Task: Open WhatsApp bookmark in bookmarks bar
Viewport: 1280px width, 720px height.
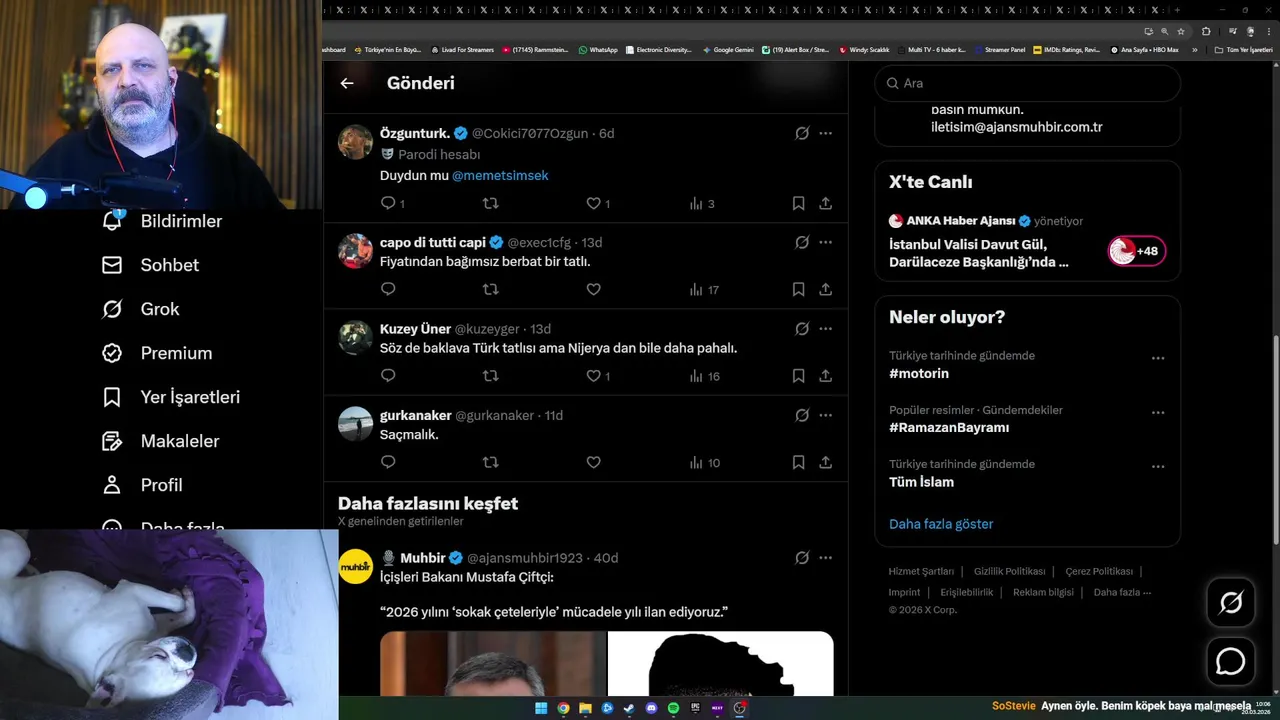Action: click(x=598, y=49)
